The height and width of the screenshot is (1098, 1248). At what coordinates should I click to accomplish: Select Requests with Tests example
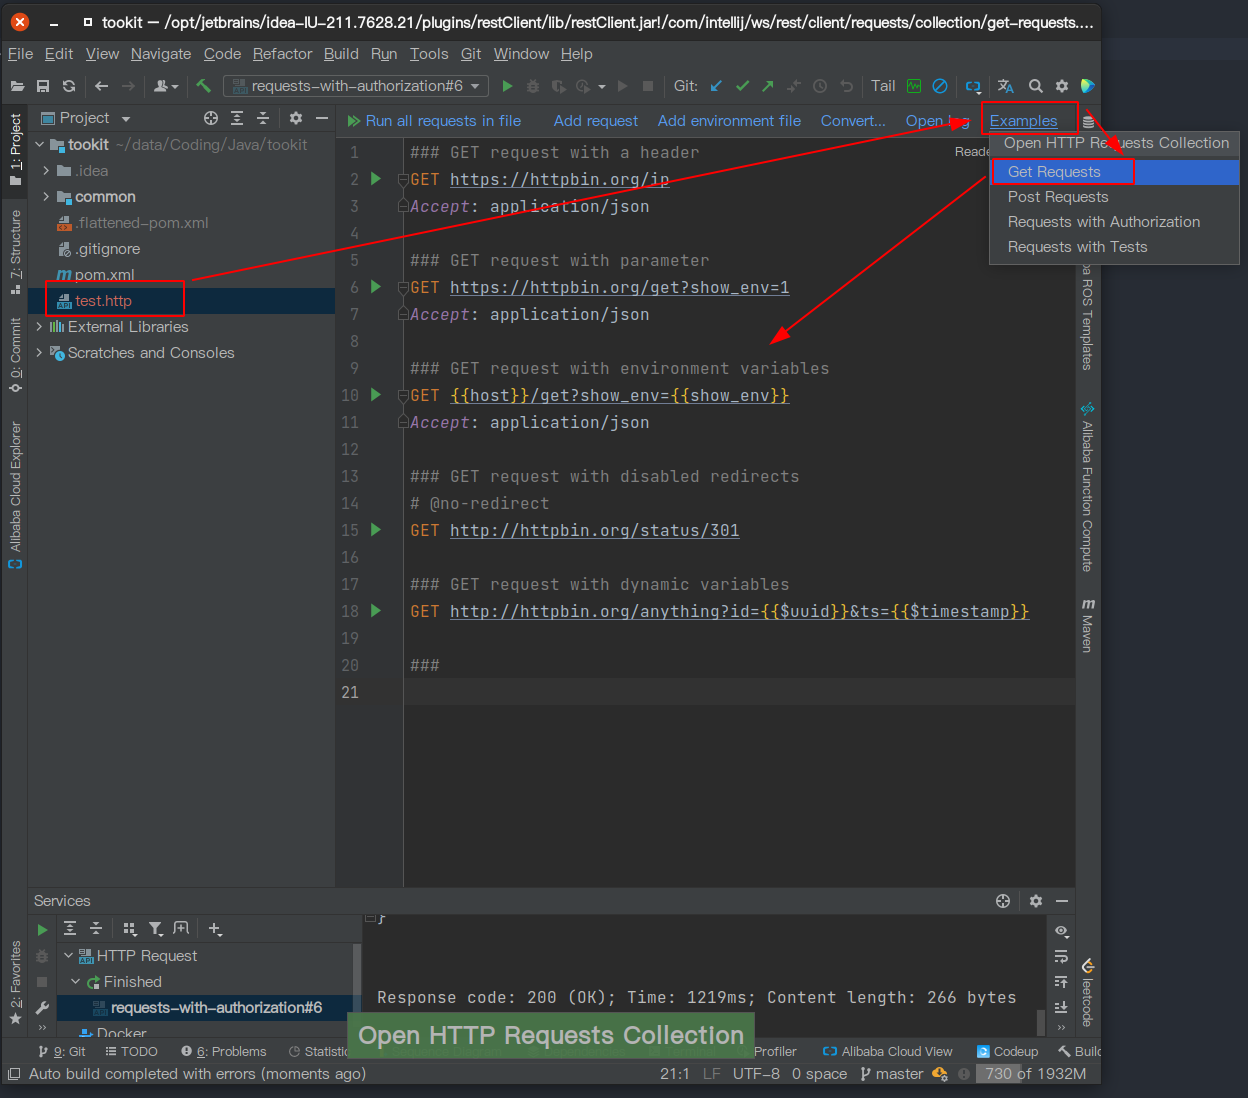click(x=1114, y=247)
